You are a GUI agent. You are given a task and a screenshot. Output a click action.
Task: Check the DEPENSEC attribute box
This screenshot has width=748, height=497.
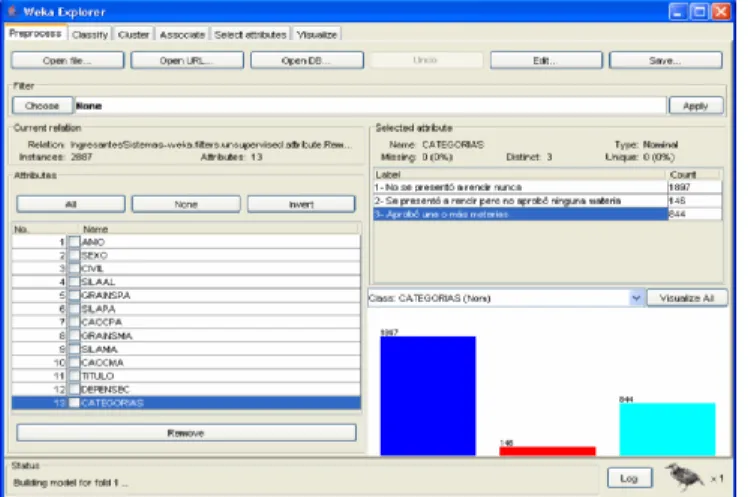click(74, 389)
